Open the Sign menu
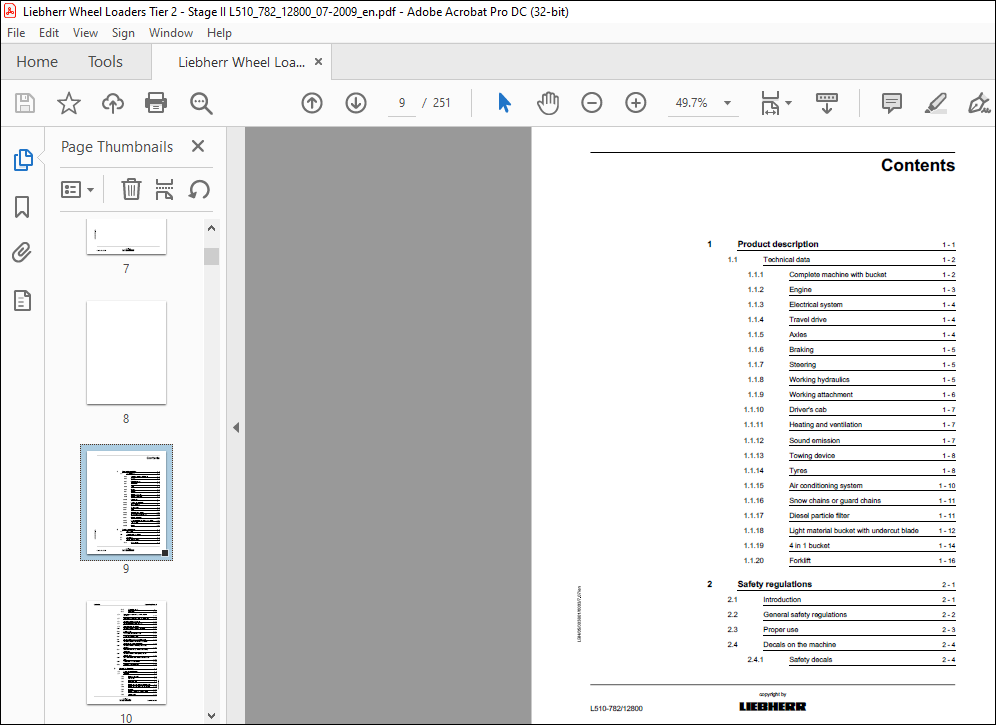Viewport: 996px width, 725px height. click(123, 33)
